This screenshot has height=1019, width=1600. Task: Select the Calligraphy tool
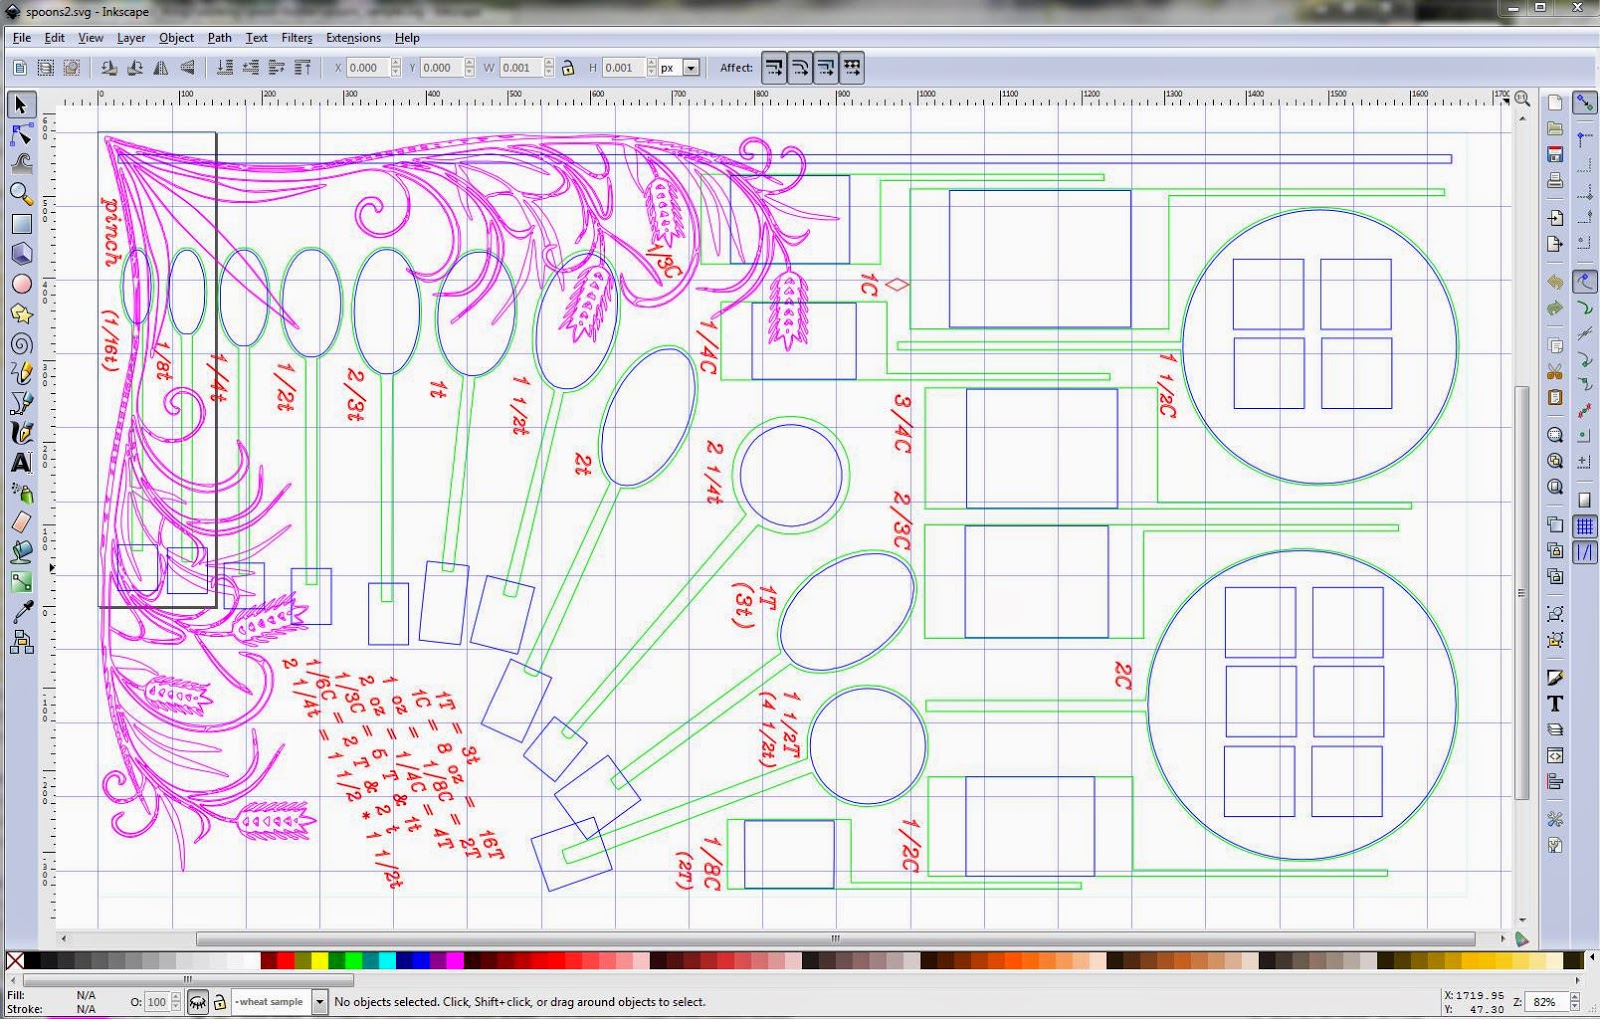pyautogui.click(x=21, y=433)
